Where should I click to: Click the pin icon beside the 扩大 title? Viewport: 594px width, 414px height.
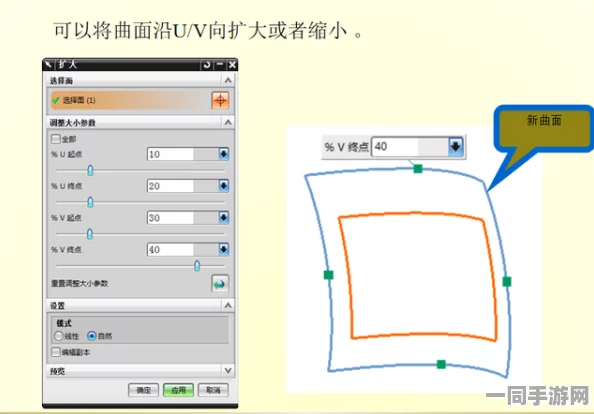pyautogui.click(x=48, y=64)
